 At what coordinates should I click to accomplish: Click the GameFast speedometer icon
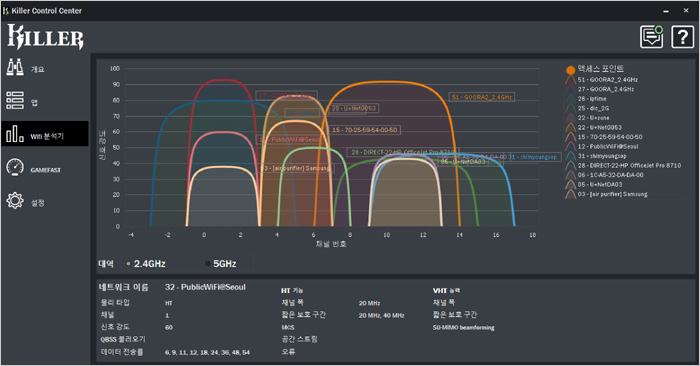click(15, 168)
